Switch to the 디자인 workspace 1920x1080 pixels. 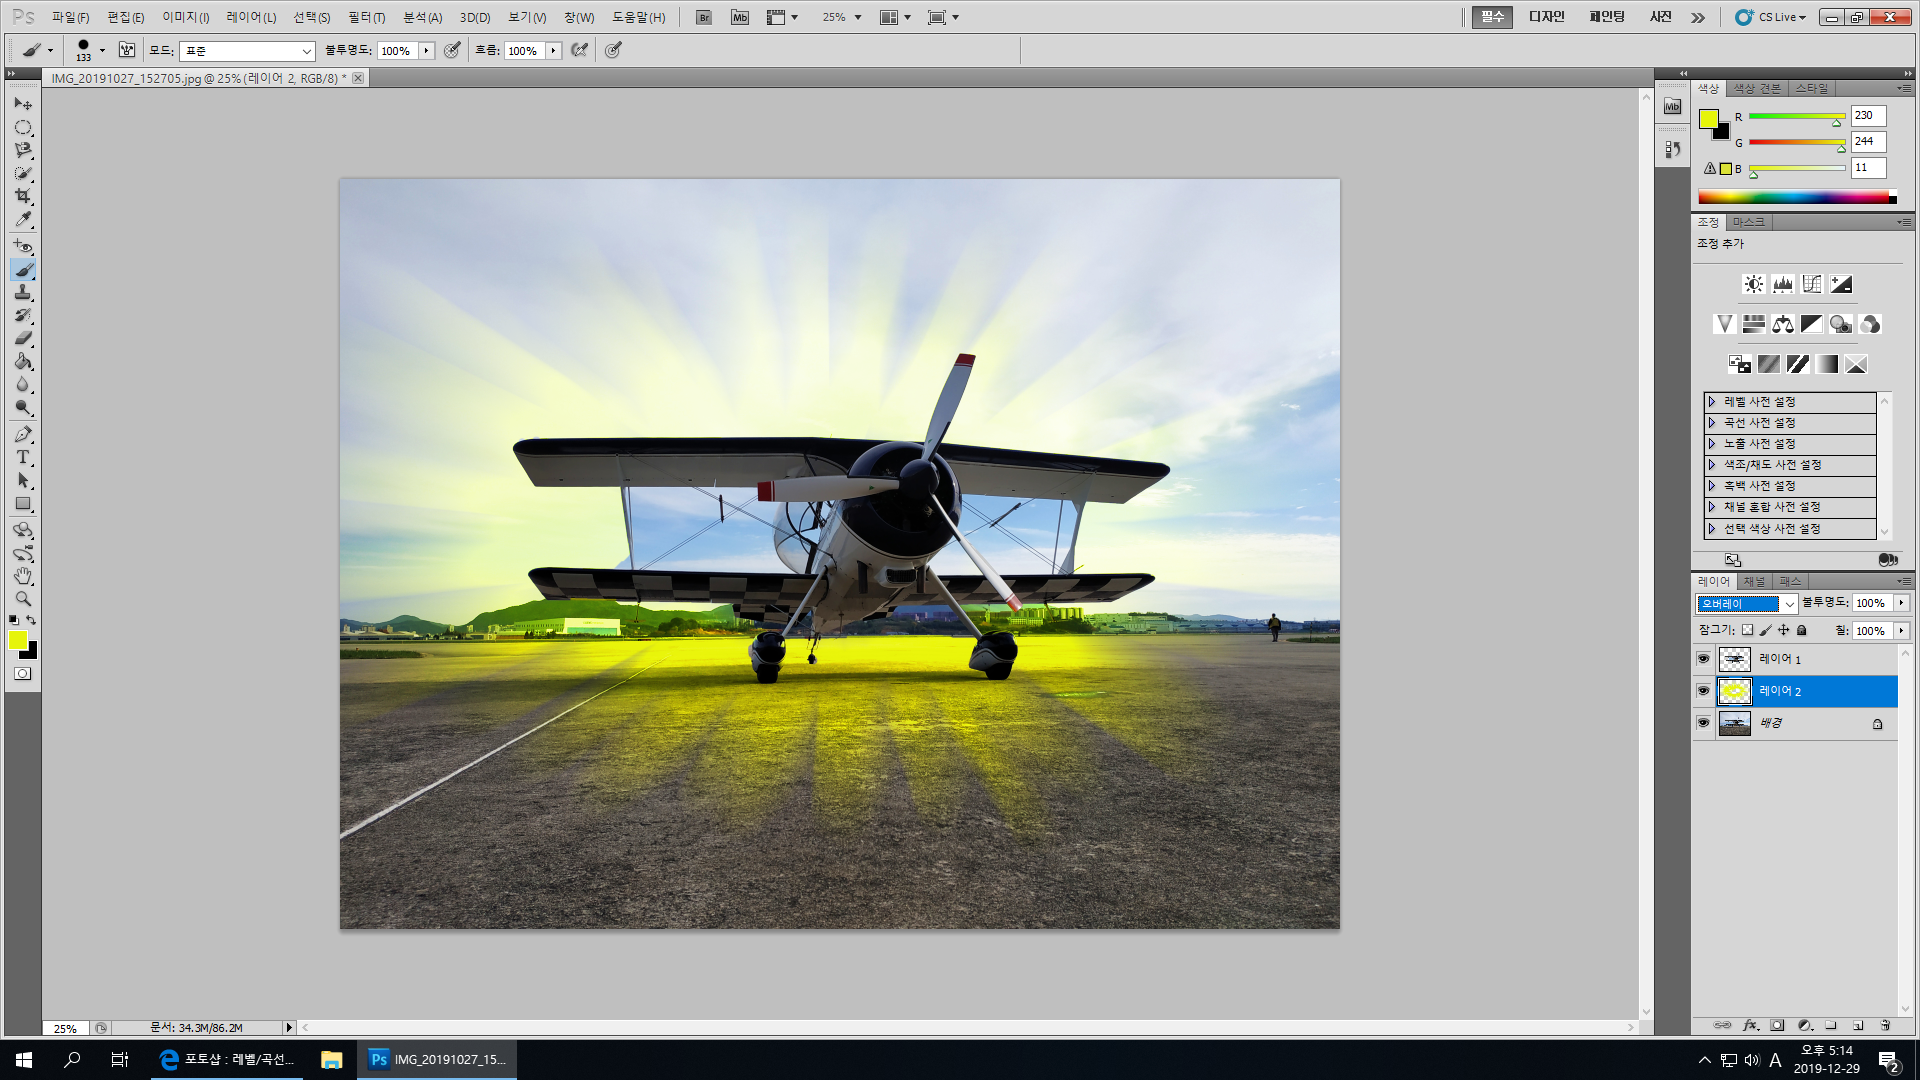coord(1546,17)
